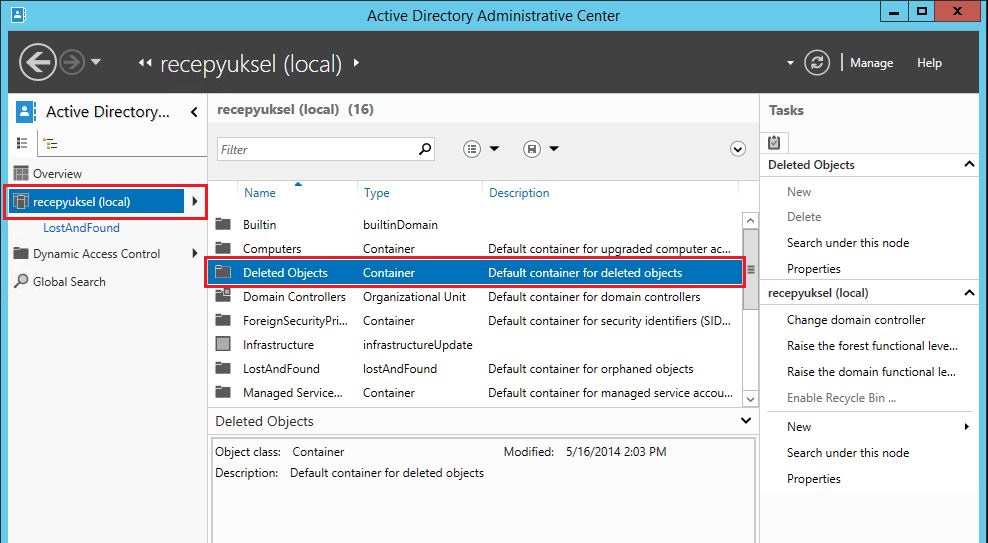
Task: Open the navigation history dropdown arrow
Action: (x=96, y=62)
